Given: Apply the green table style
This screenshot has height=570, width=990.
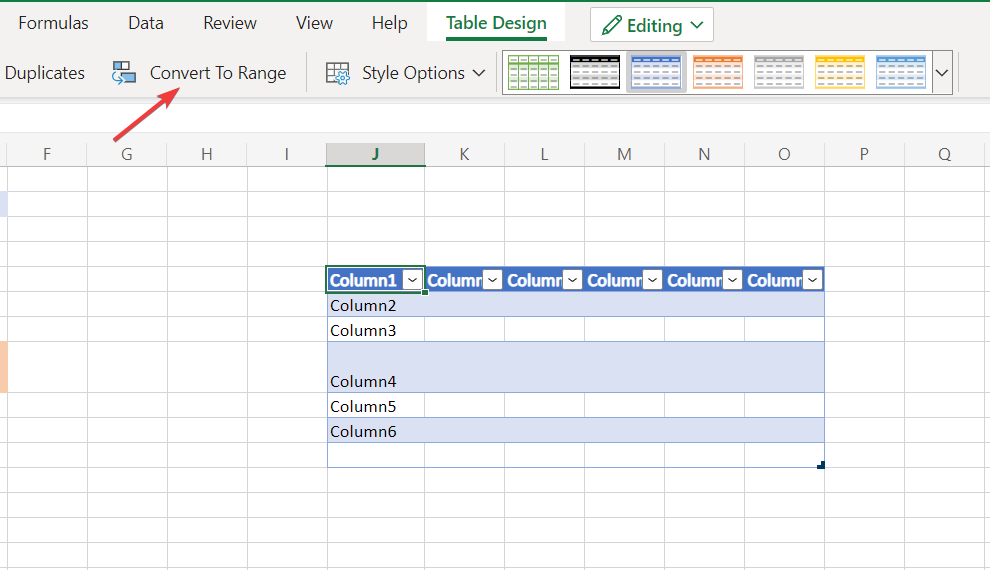Looking at the screenshot, I should tap(534, 73).
